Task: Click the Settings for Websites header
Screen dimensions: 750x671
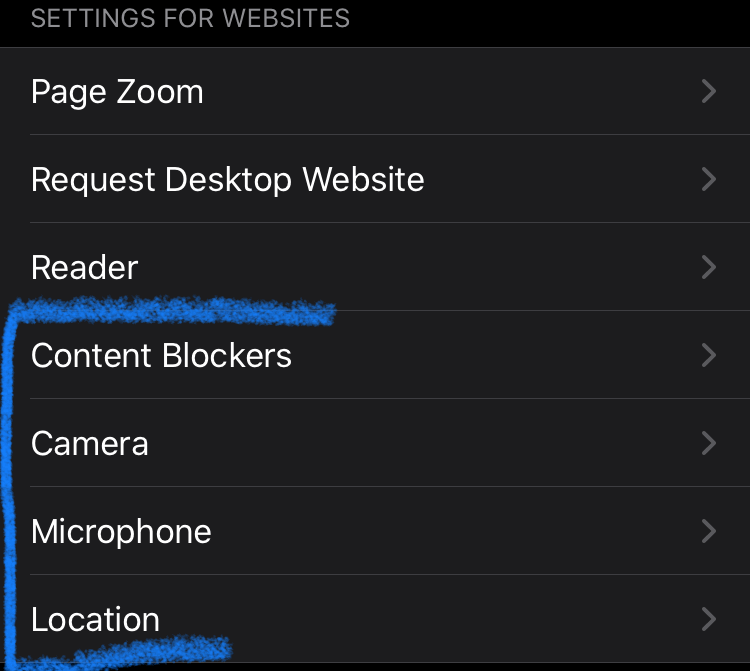Action: 190,19
